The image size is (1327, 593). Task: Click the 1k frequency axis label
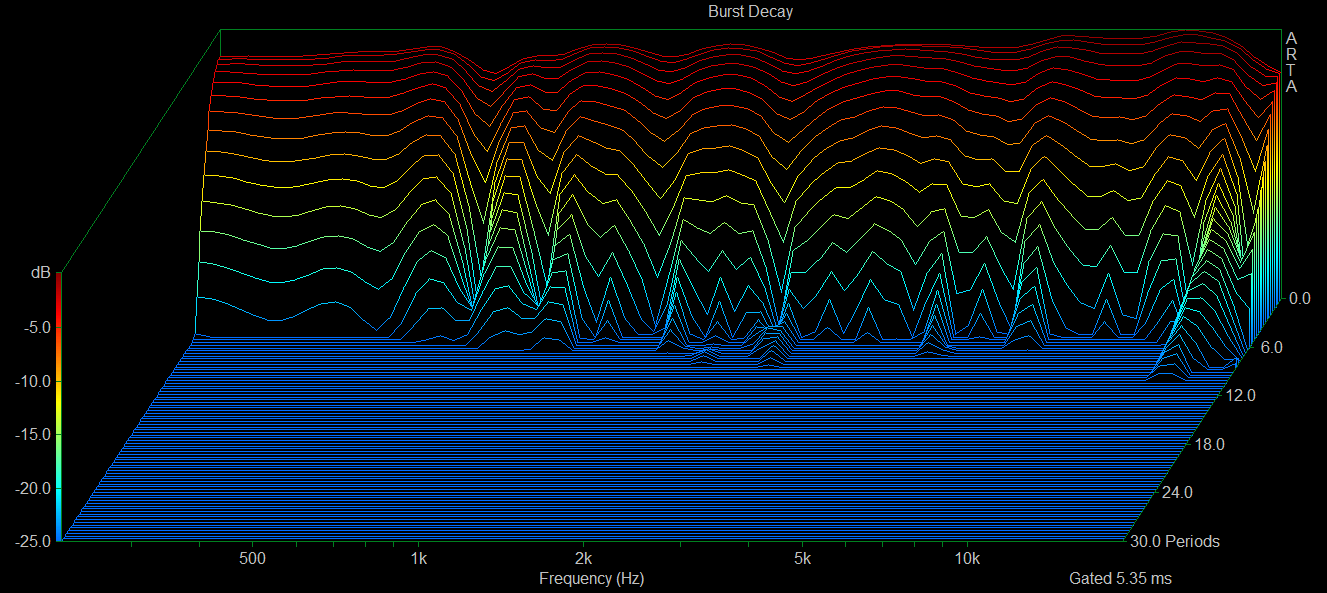pyautogui.click(x=419, y=557)
